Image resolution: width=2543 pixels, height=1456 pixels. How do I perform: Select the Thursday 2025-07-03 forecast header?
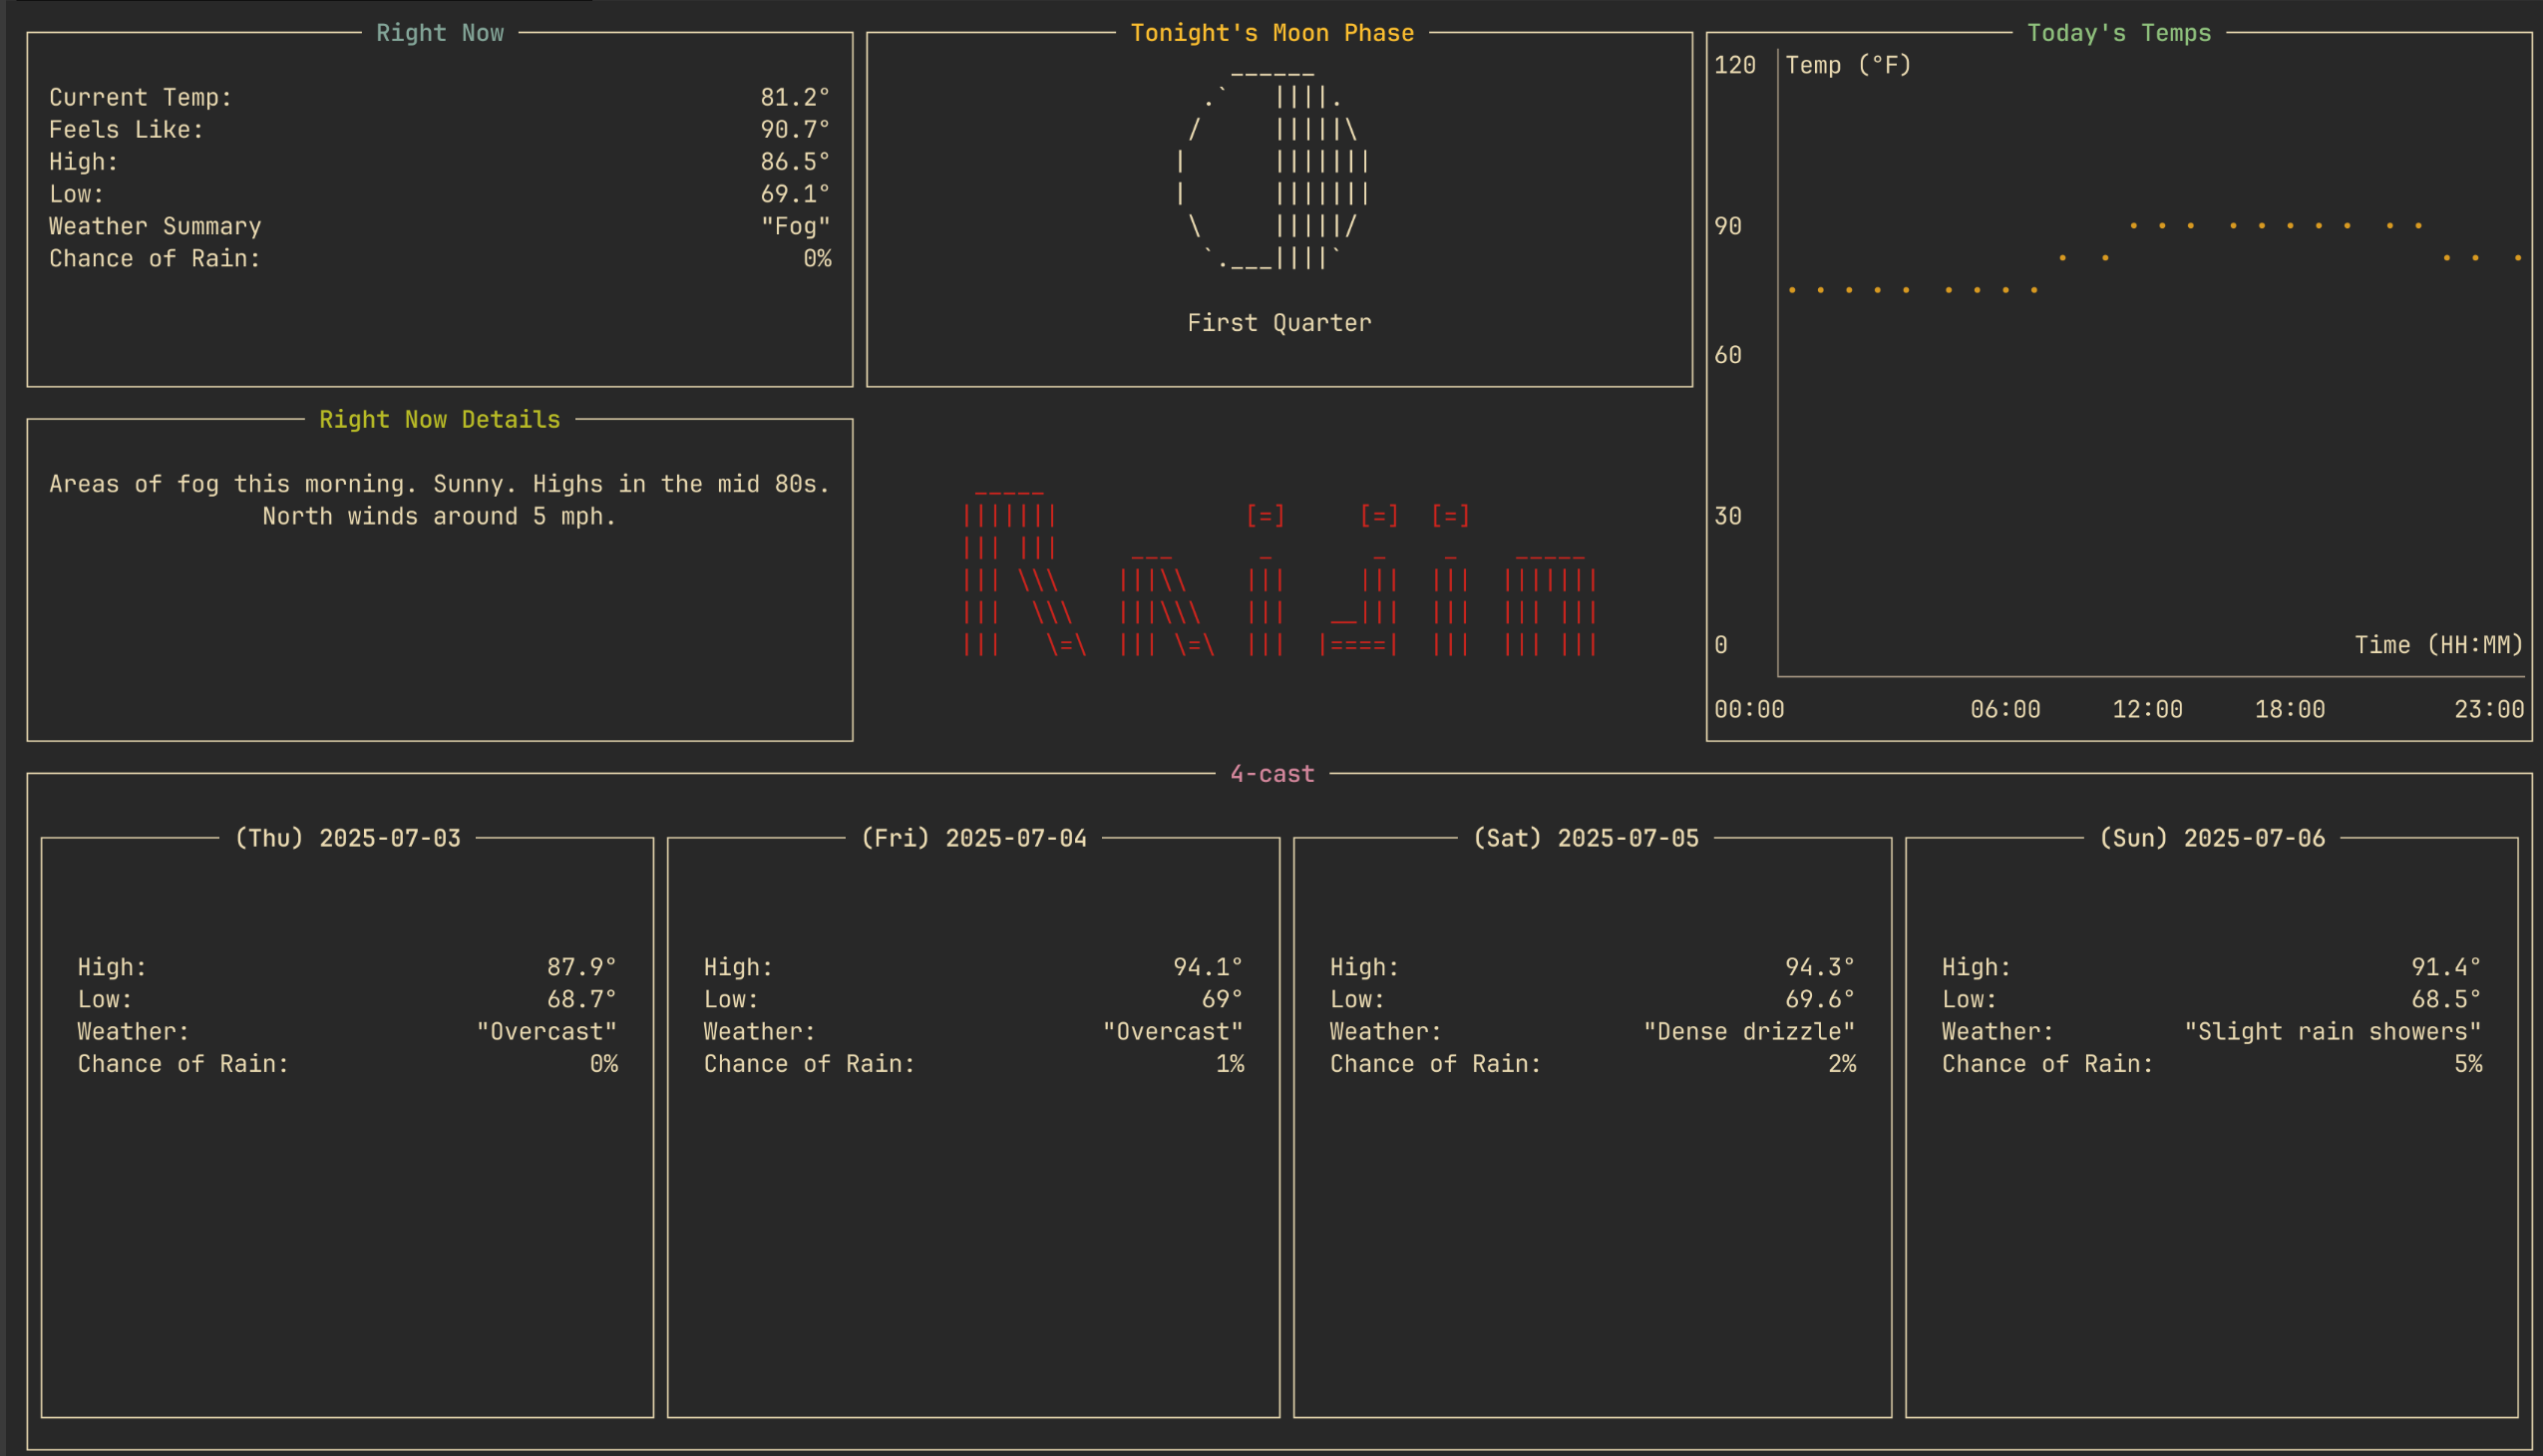(347, 838)
